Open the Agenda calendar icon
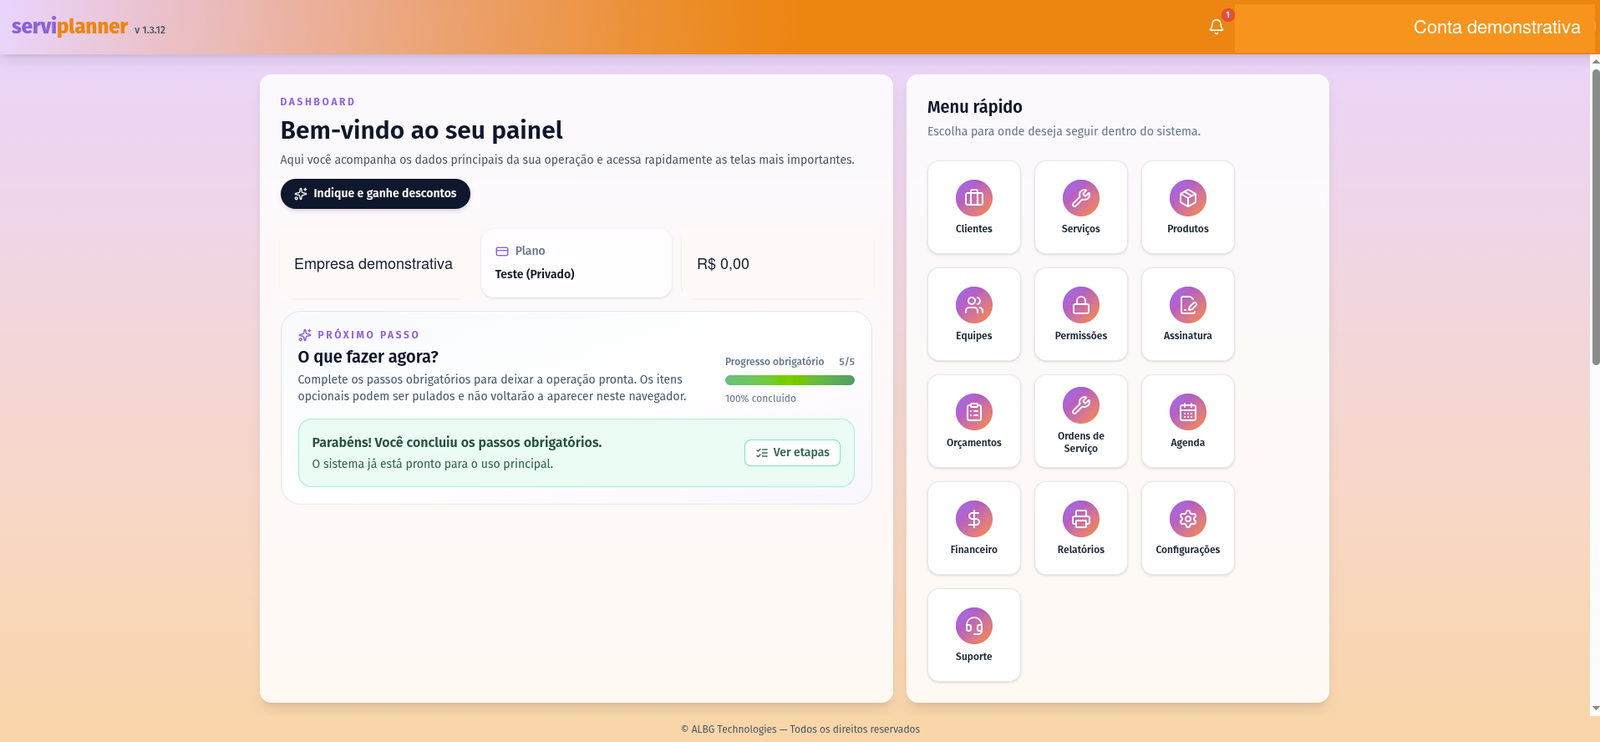The width and height of the screenshot is (1600, 742). click(x=1188, y=412)
